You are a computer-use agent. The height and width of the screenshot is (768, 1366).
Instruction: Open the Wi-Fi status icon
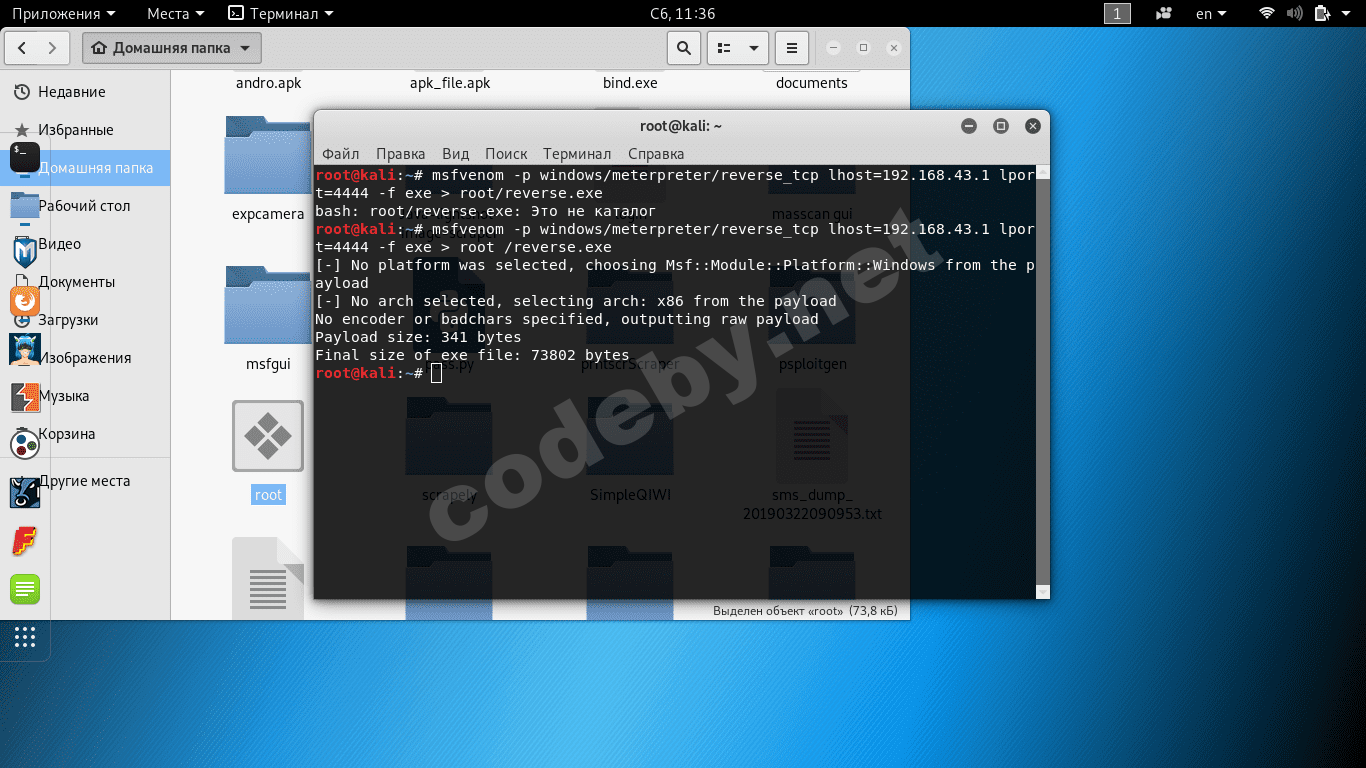[x=1267, y=14]
